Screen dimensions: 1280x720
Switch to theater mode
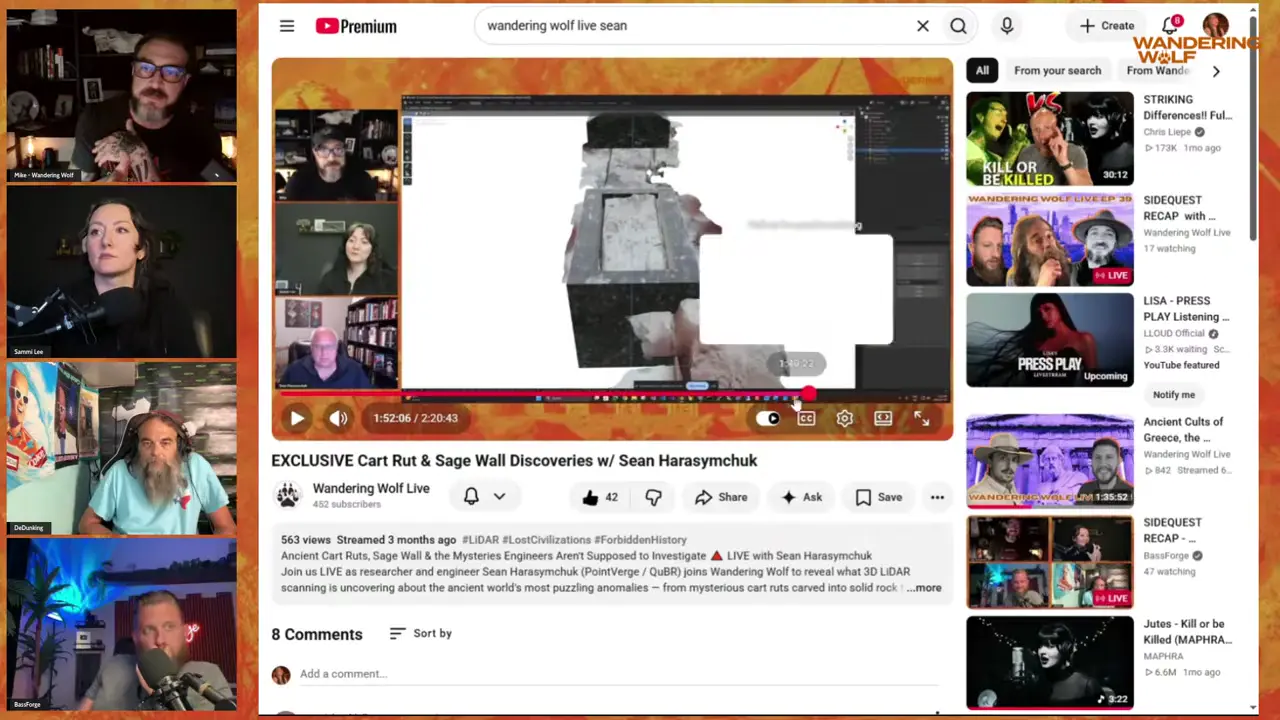(x=883, y=418)
